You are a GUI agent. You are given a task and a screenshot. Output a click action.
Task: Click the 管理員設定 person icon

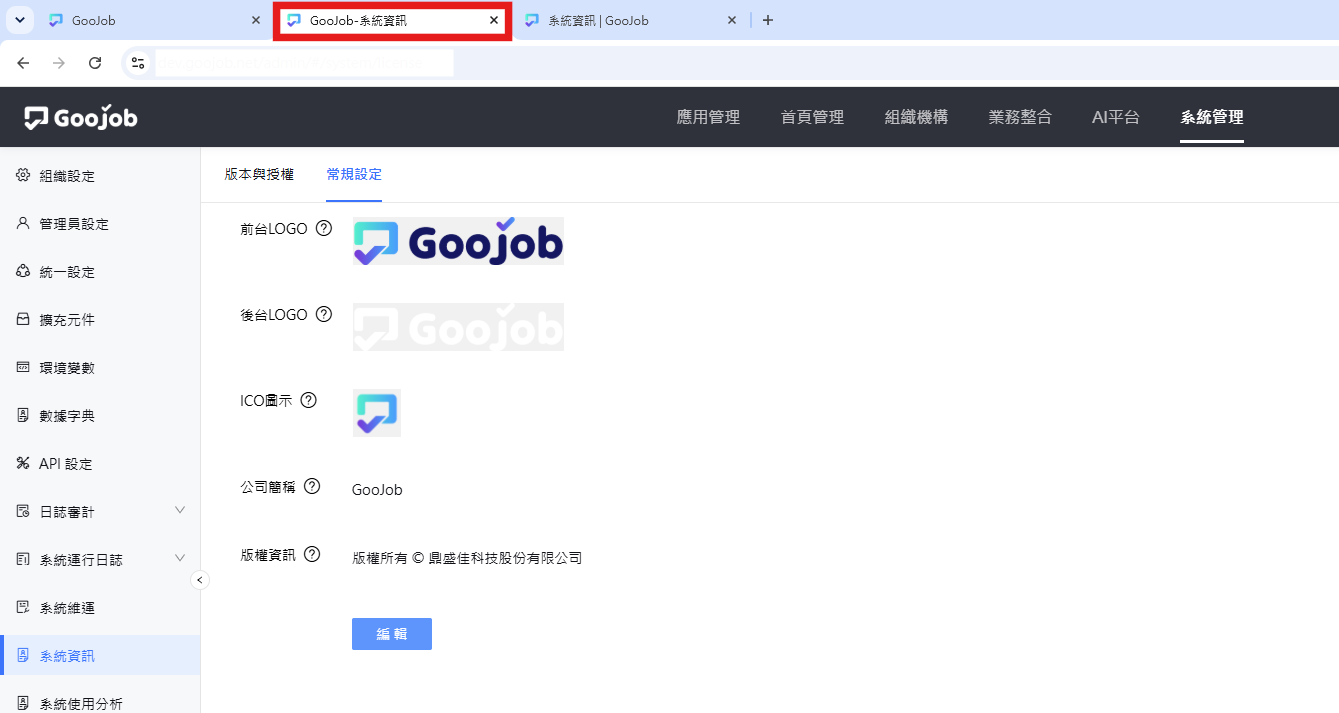click(23, 224)
